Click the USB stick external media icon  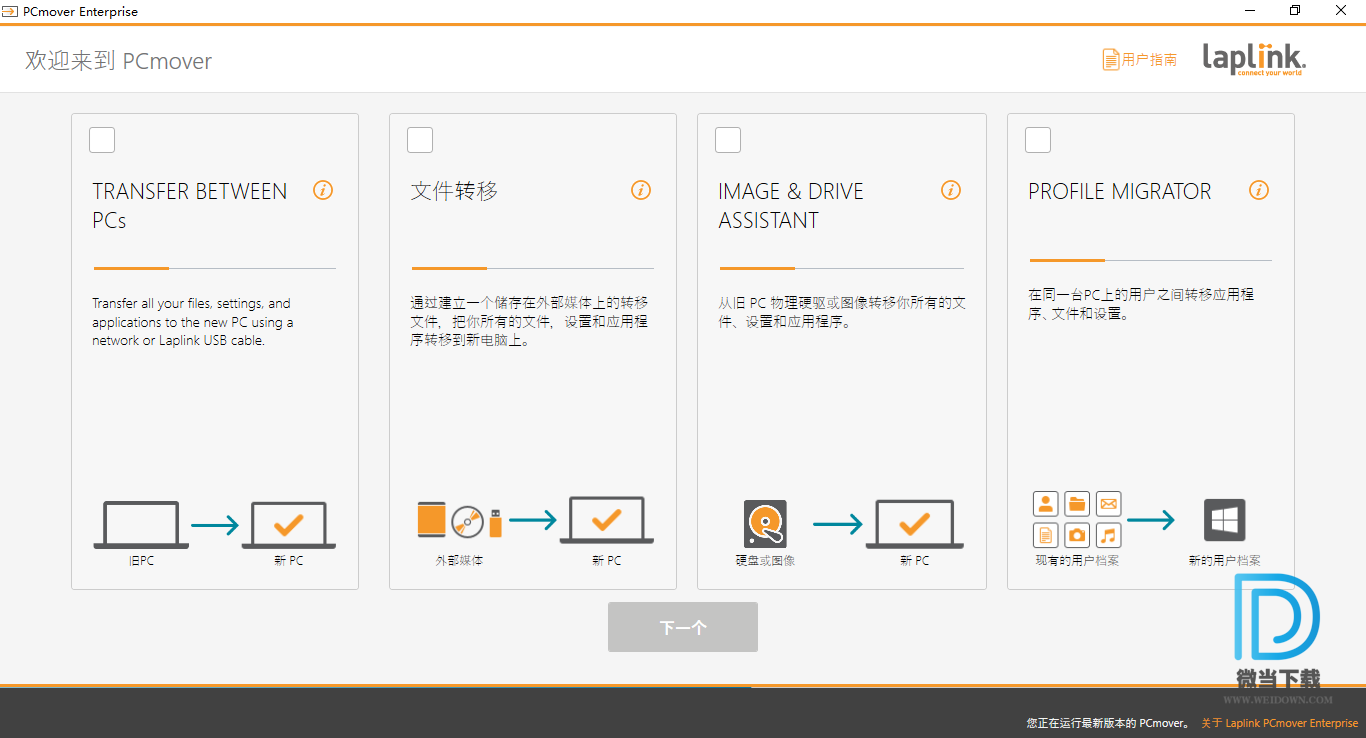[495, 523]
